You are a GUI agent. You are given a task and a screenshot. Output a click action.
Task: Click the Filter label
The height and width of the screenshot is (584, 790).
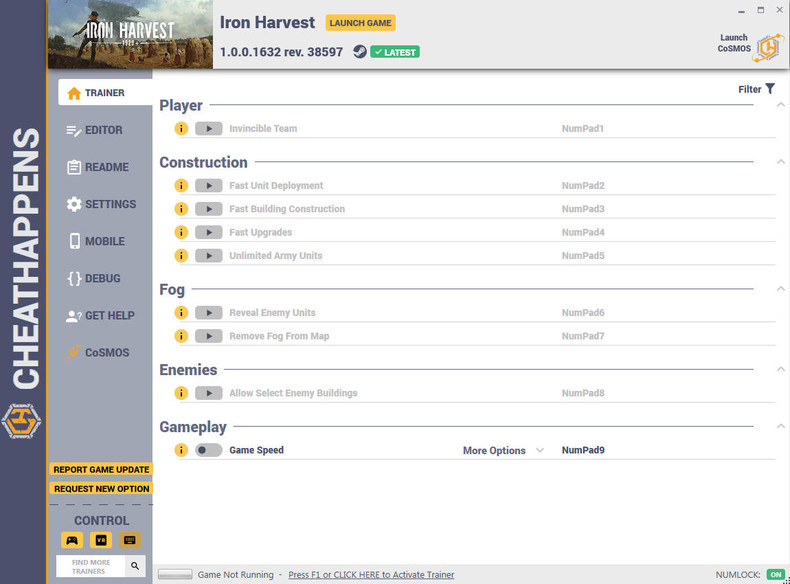click(x=749, y=89)
